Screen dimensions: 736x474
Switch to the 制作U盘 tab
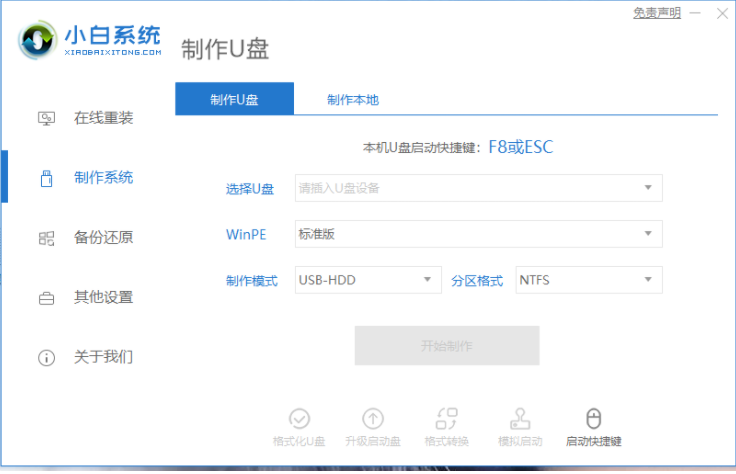click(234, 99)
